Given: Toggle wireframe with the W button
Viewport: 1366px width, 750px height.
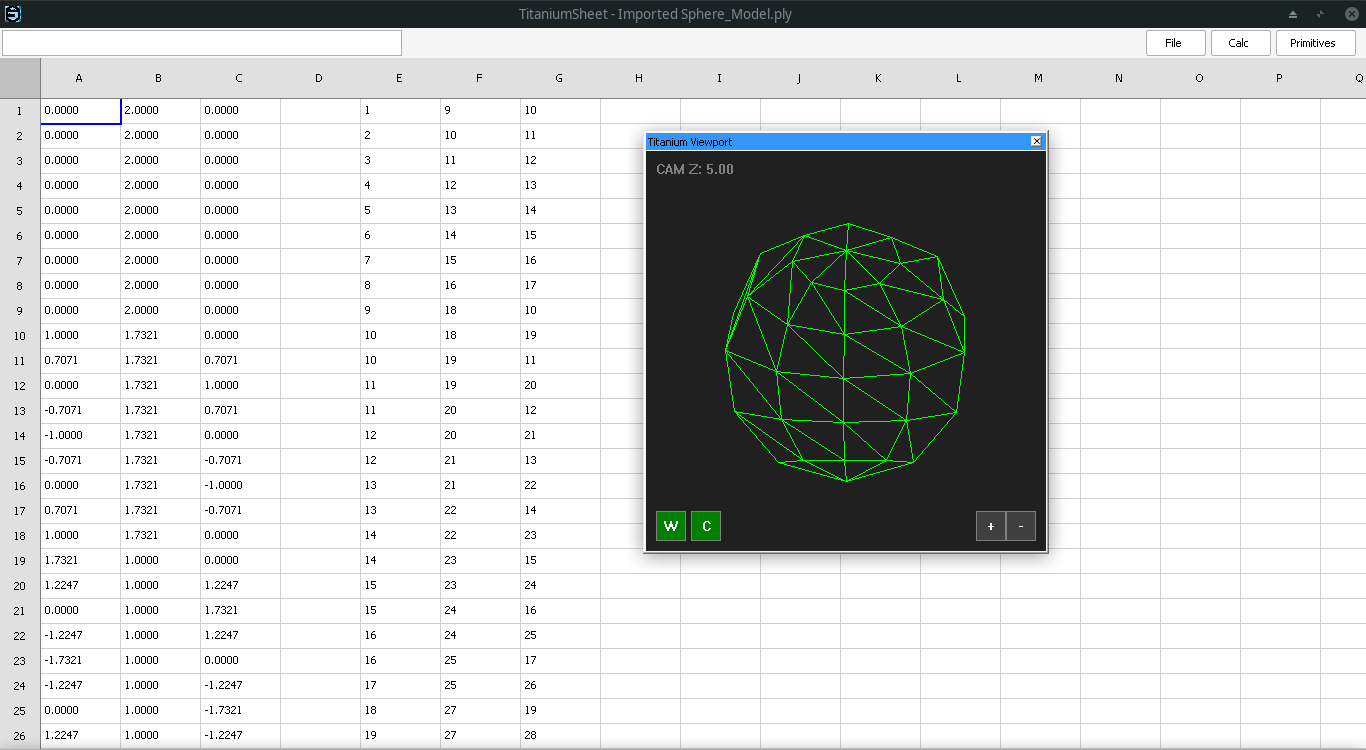Looking at the screenshot, I should (x=671, y=526).
